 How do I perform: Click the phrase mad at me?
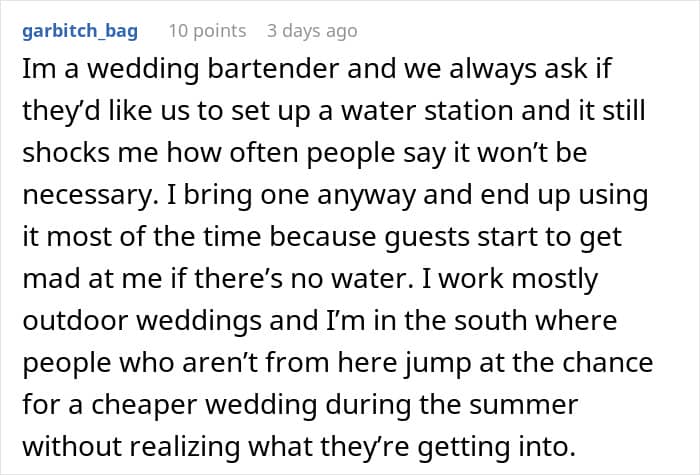(x=92, y=279)
